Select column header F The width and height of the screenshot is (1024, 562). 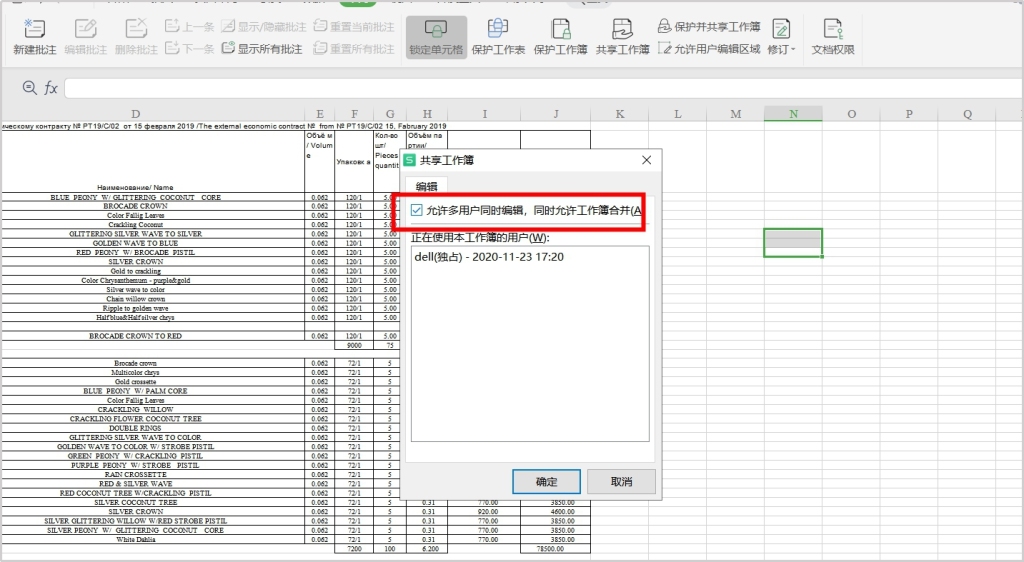point(354,114)
